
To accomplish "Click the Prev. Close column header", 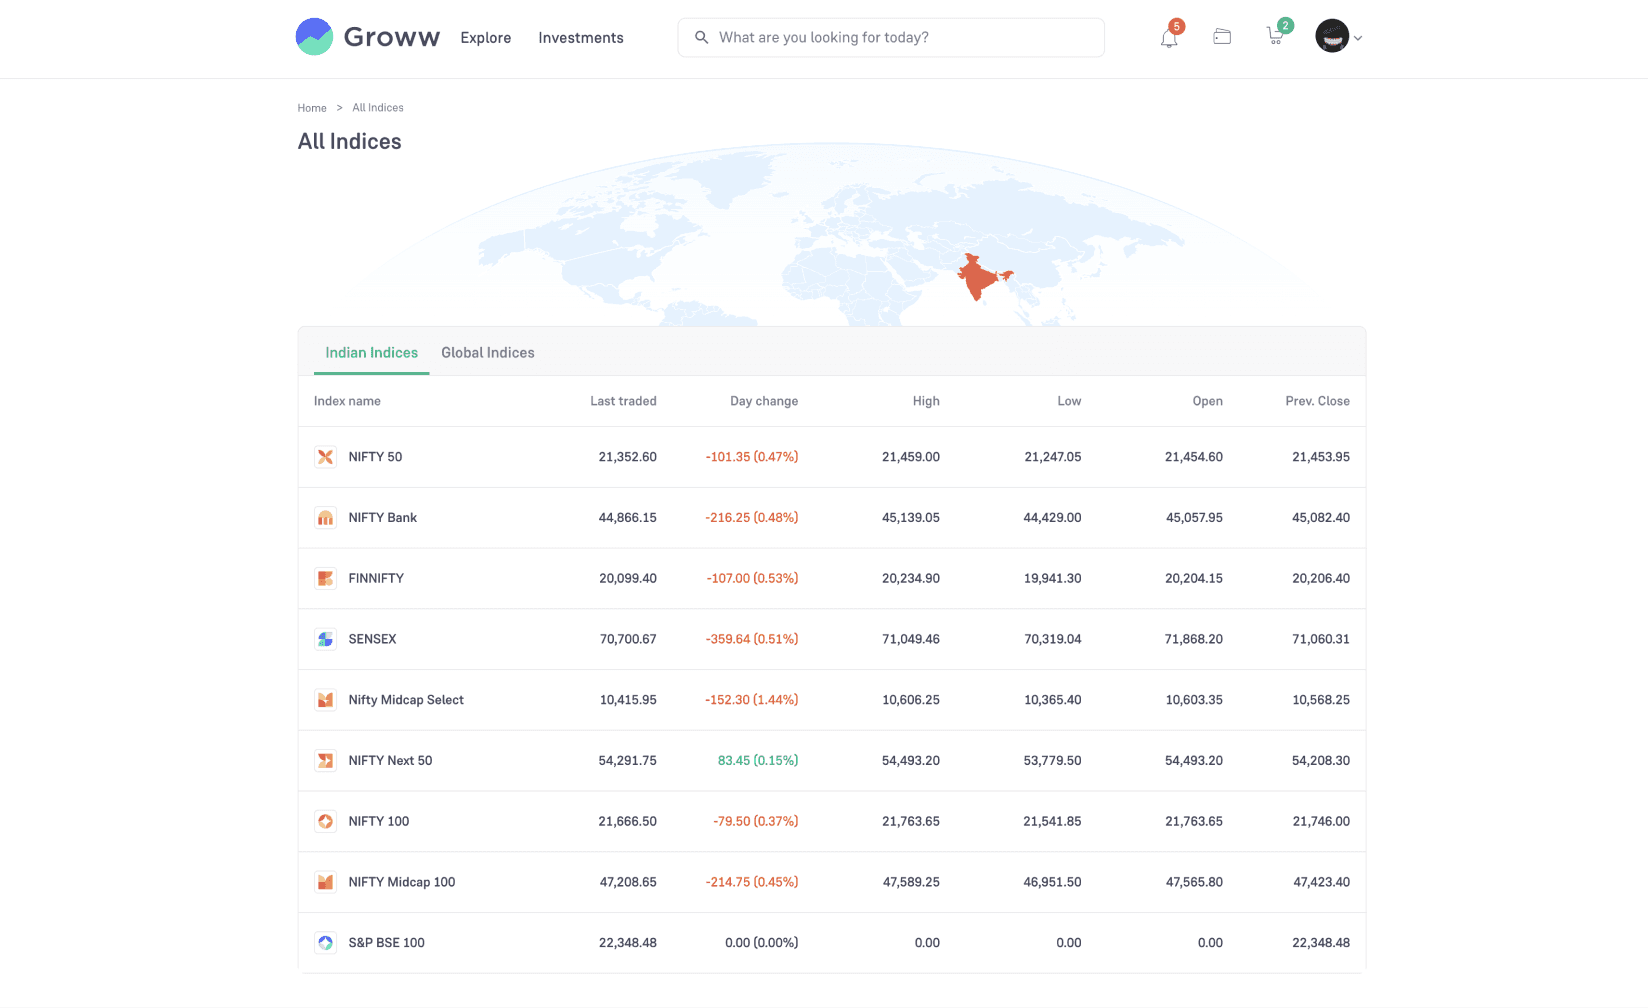I will coord(1317,401).
